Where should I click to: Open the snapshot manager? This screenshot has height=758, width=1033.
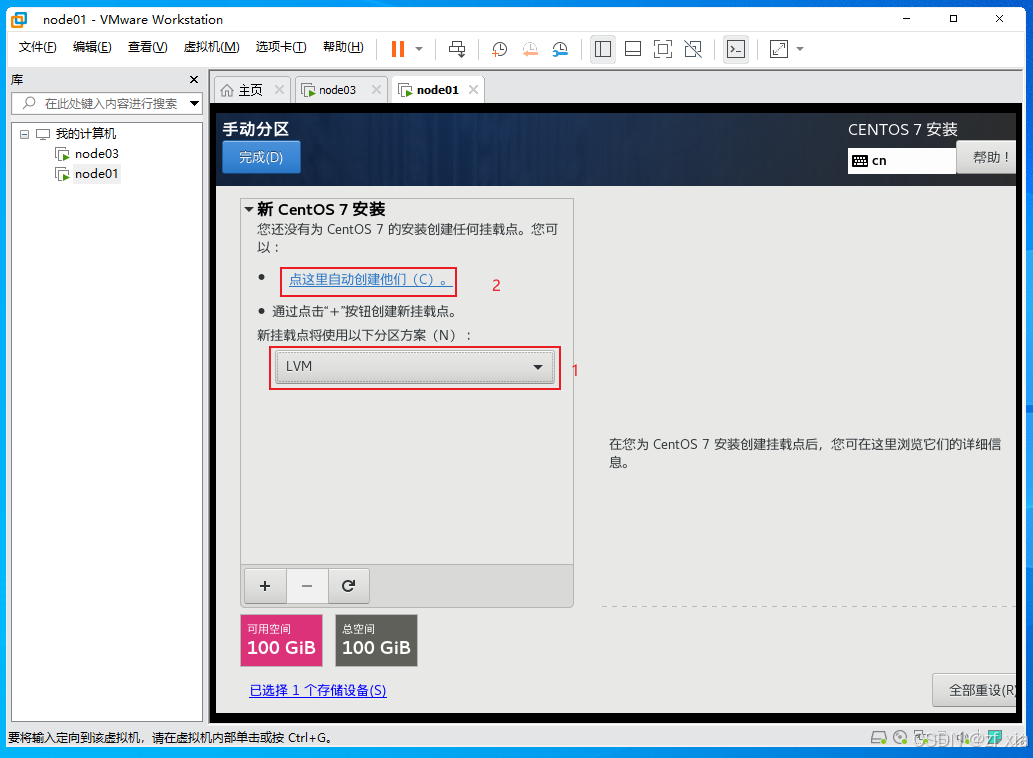coord(560,49)
